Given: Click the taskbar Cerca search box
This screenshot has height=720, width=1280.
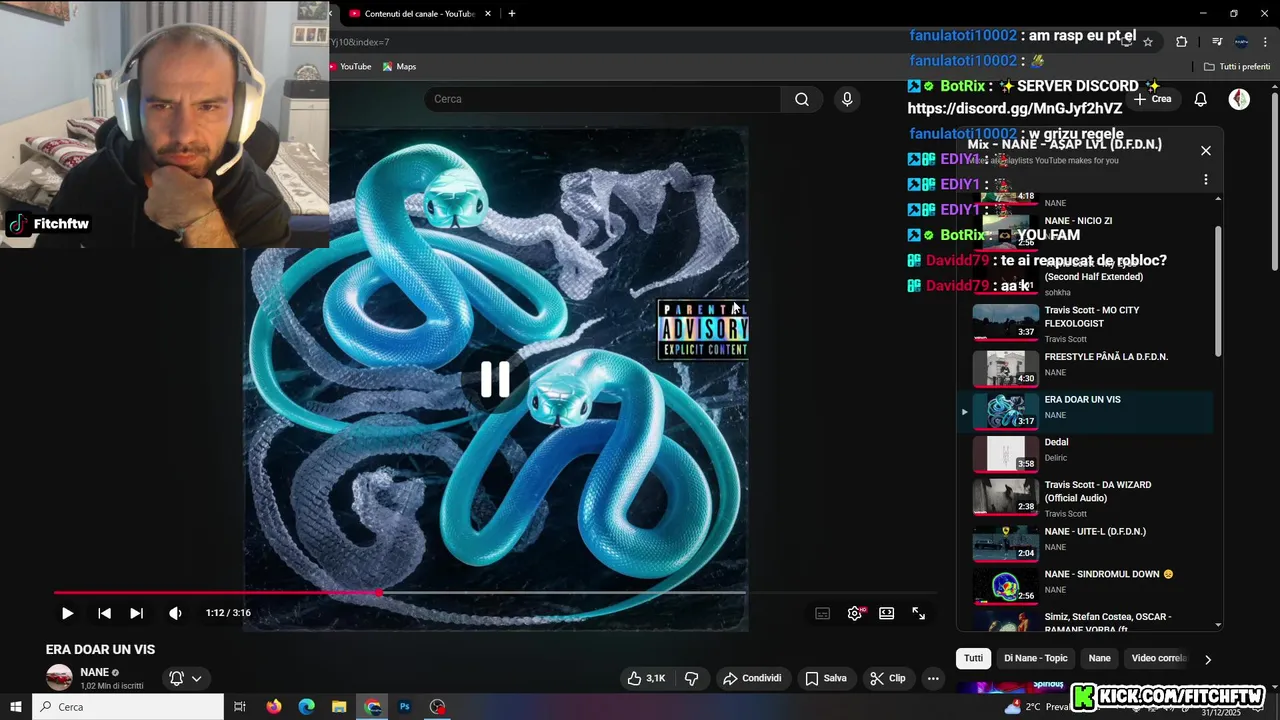Looking at the screenshot, I should tap(128, 707).
